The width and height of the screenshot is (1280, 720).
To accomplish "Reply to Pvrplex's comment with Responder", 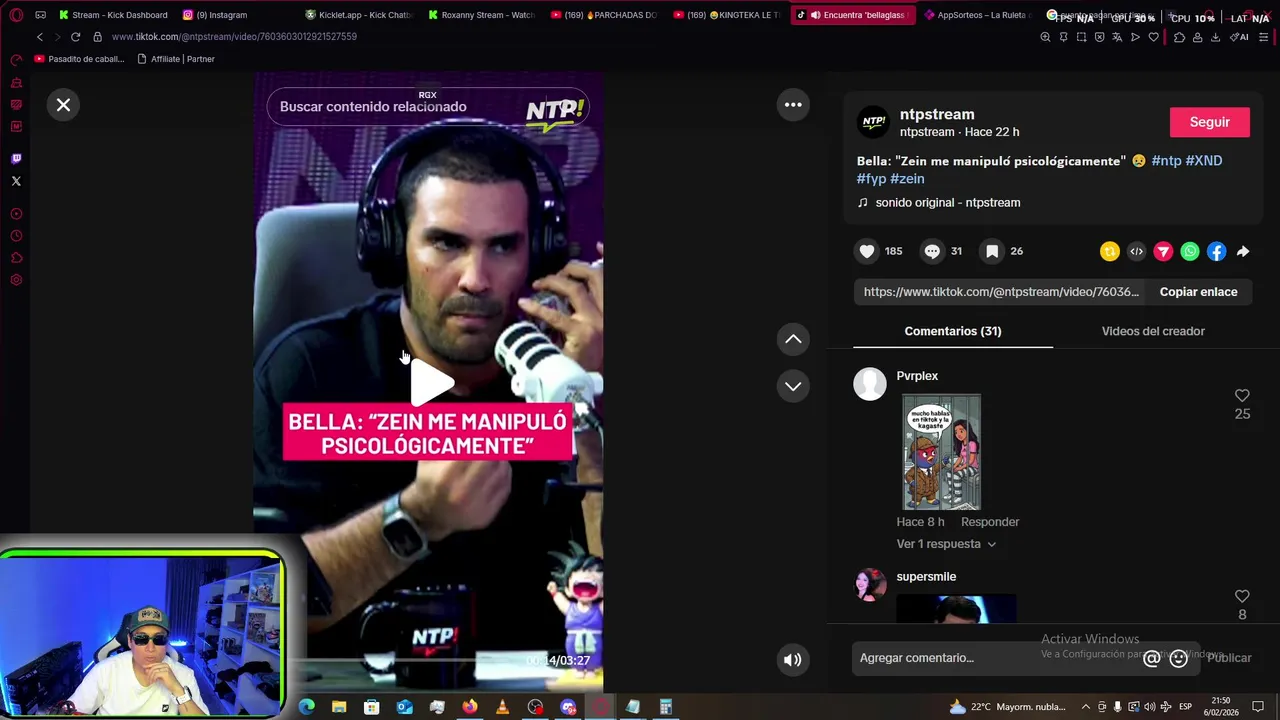I will [x=990, y=522].
